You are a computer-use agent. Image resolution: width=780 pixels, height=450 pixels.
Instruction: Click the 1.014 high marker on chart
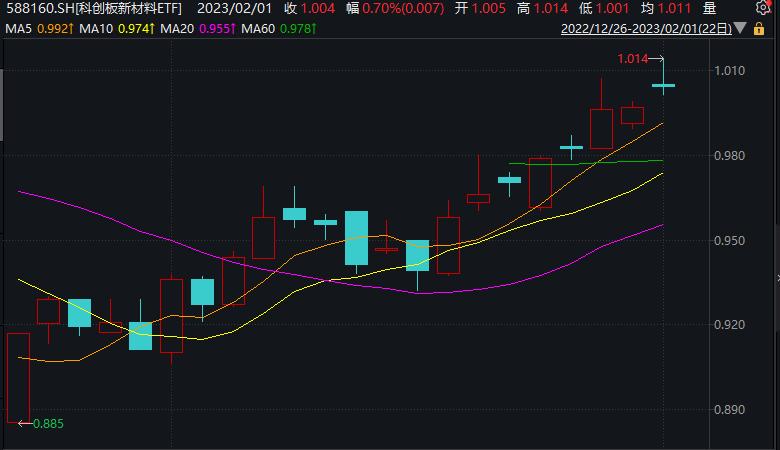click(632, 59)
